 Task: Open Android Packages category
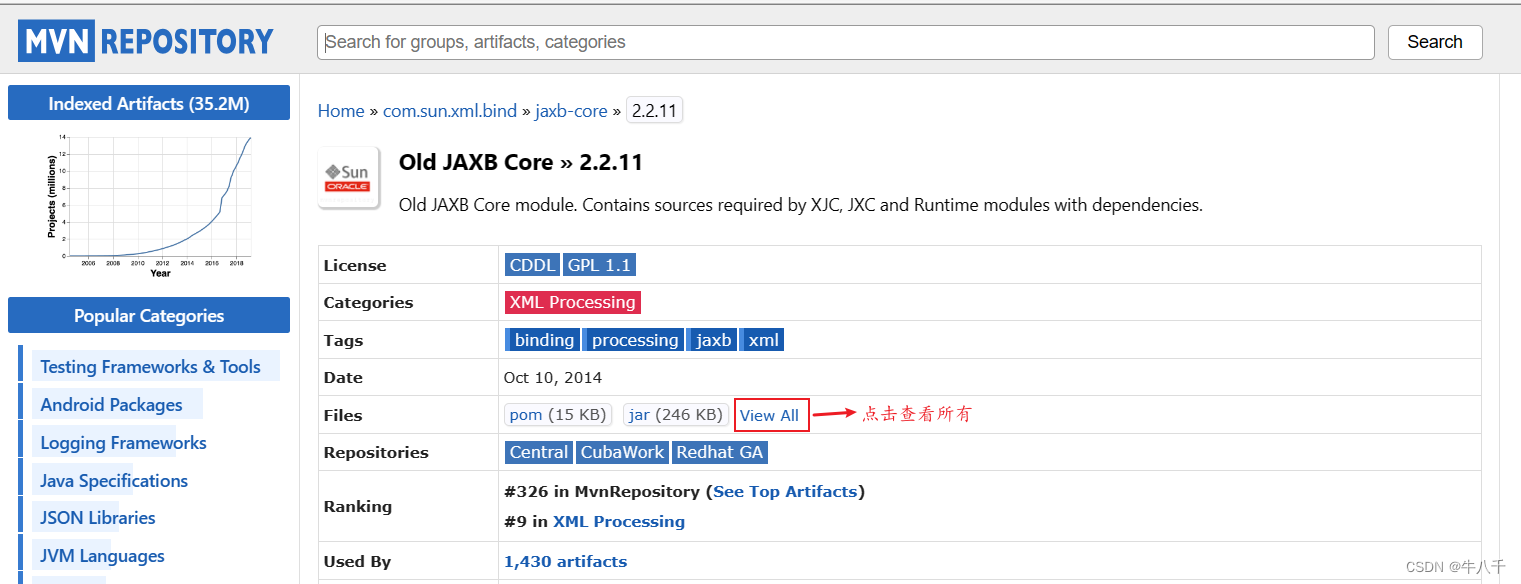point(111,405)
